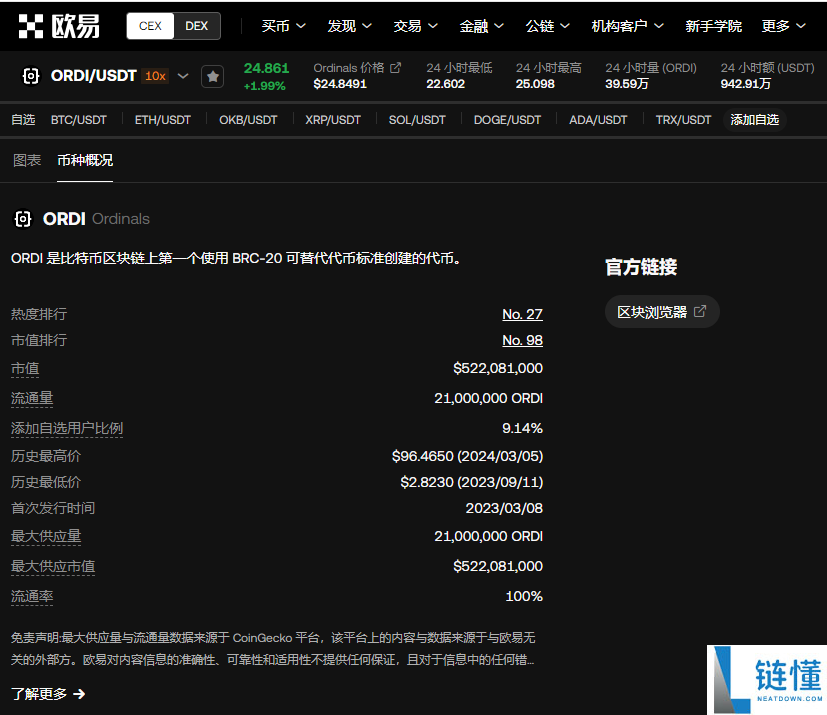This screenshot has width=827, height=715.
Task: Open the Ordinals 价格 external link icon
Action: (396, 67)
